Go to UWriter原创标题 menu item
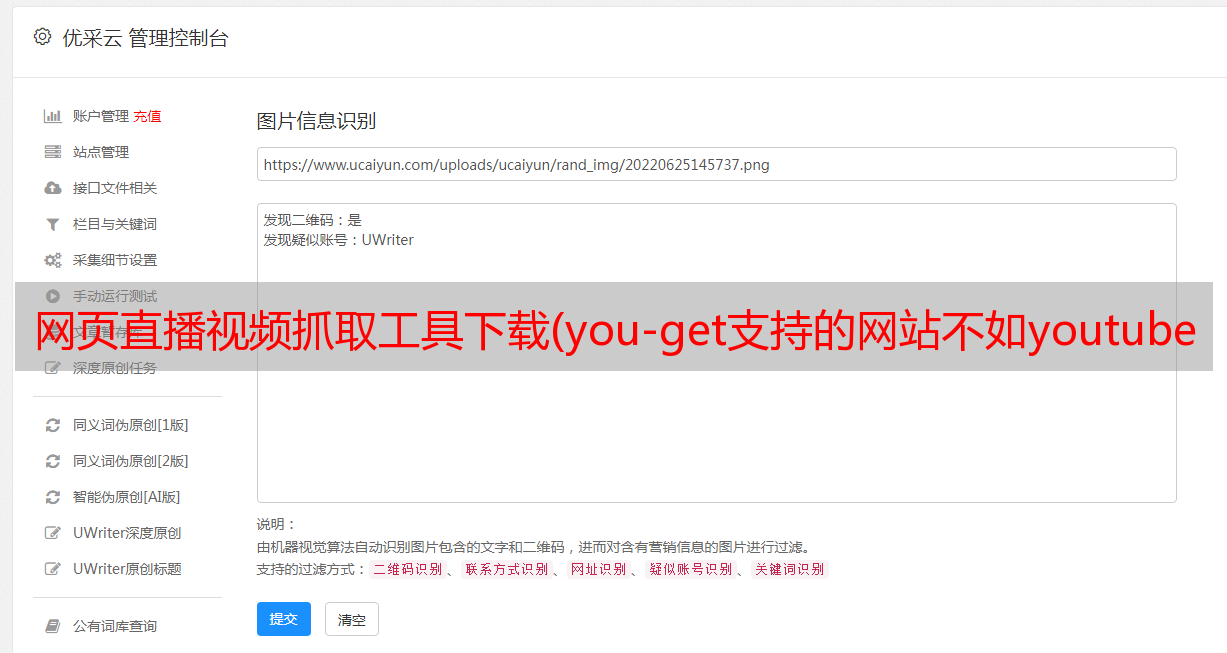 coord(127,569)
